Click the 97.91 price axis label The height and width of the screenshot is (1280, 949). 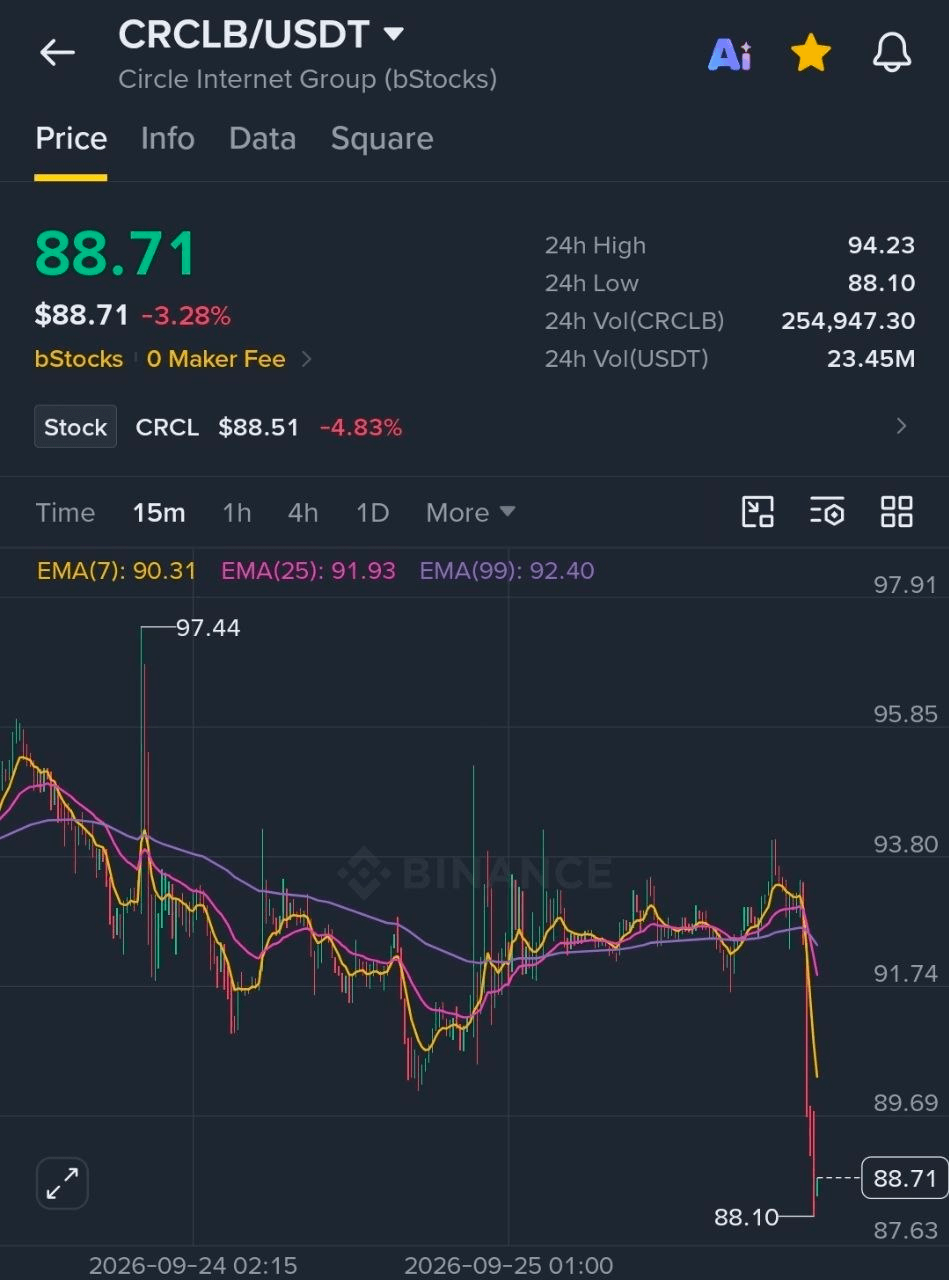(905, 584)
